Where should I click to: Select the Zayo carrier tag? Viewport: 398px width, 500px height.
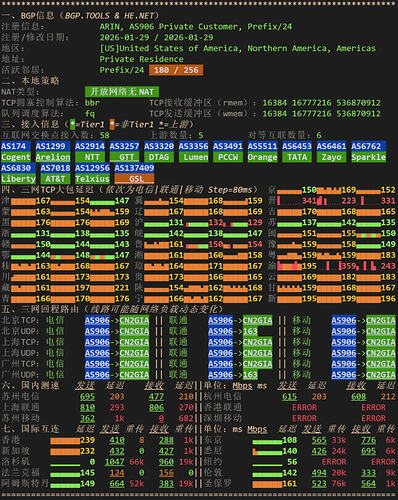tap(331, 157)
